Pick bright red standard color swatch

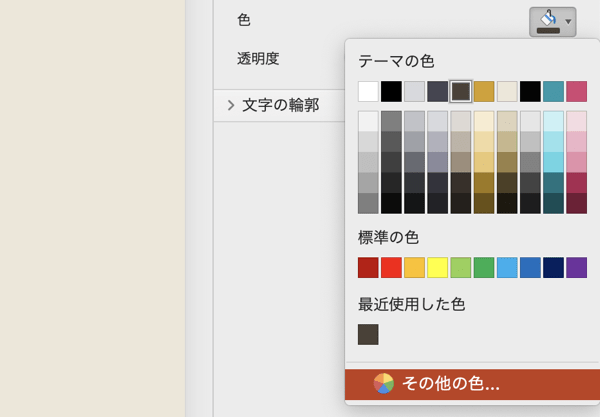[x=391, y=267]
